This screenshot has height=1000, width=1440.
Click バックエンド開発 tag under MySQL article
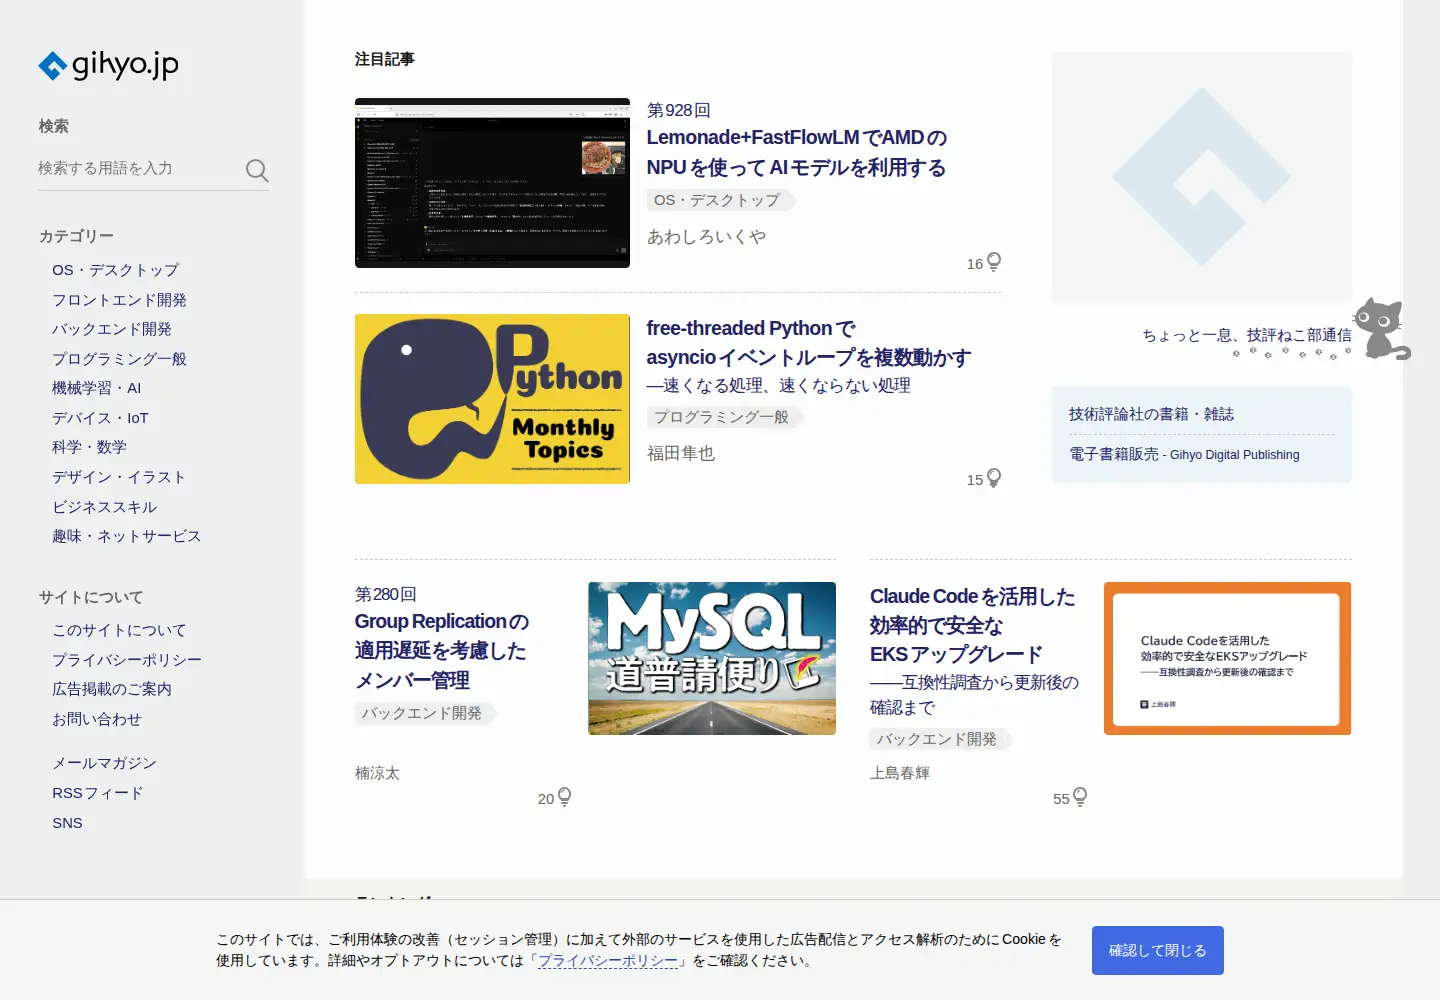click(425, 713)
